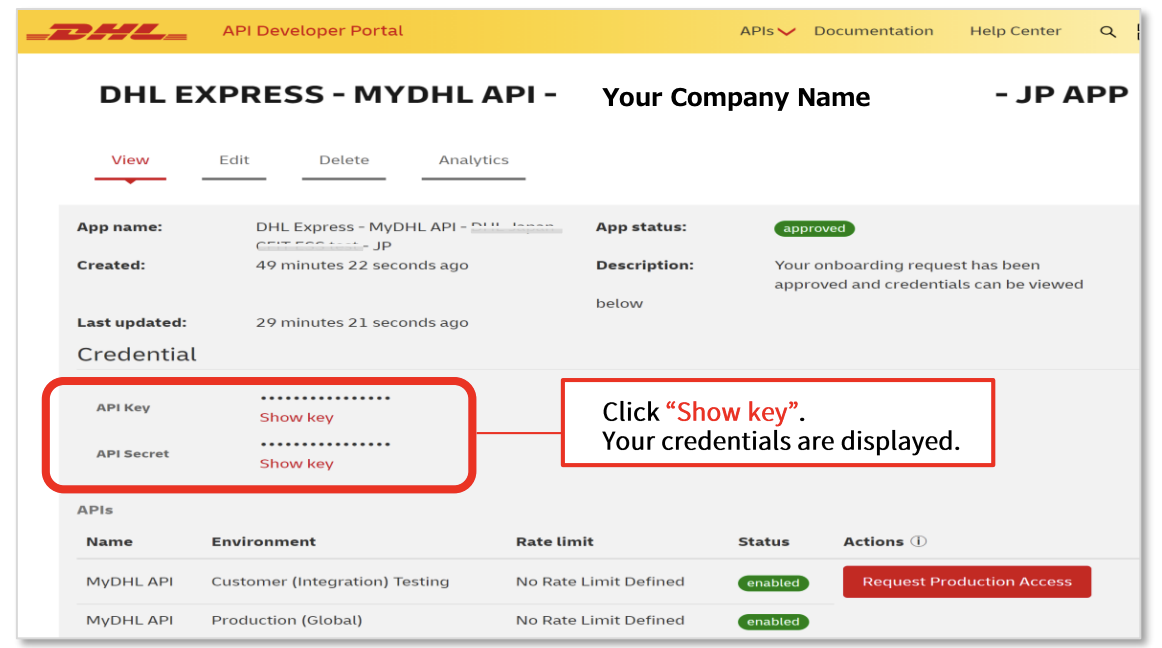Go to the Help Center

point(1015,31)
